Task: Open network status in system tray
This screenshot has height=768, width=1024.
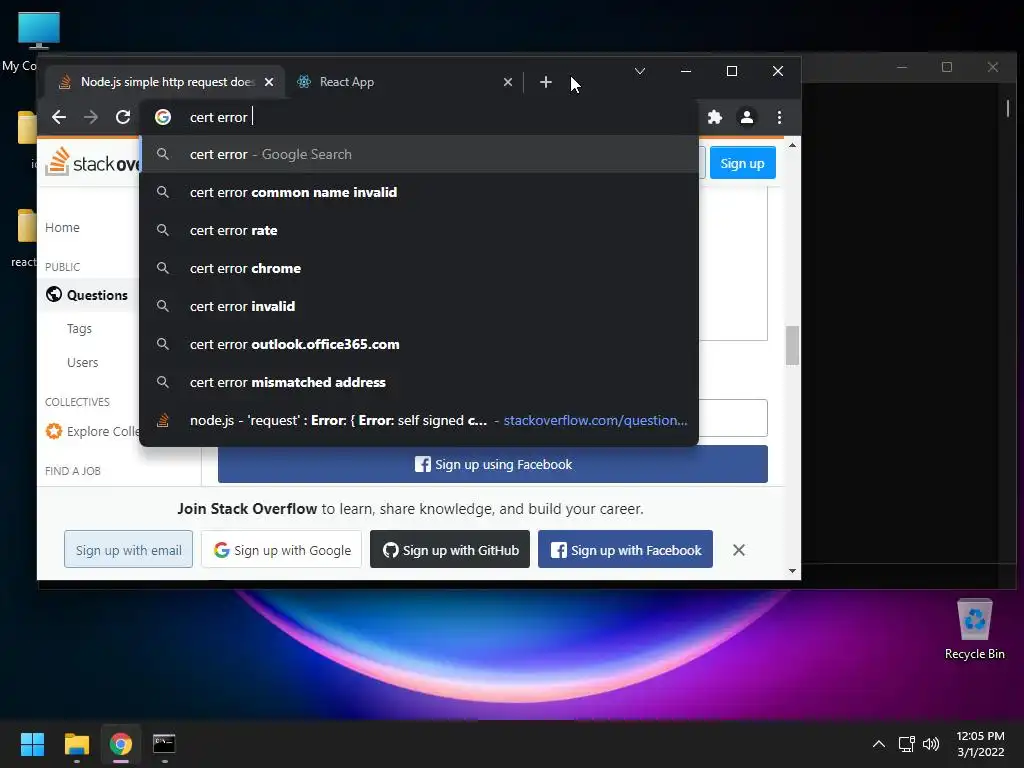Action: [x=906, y=744]
